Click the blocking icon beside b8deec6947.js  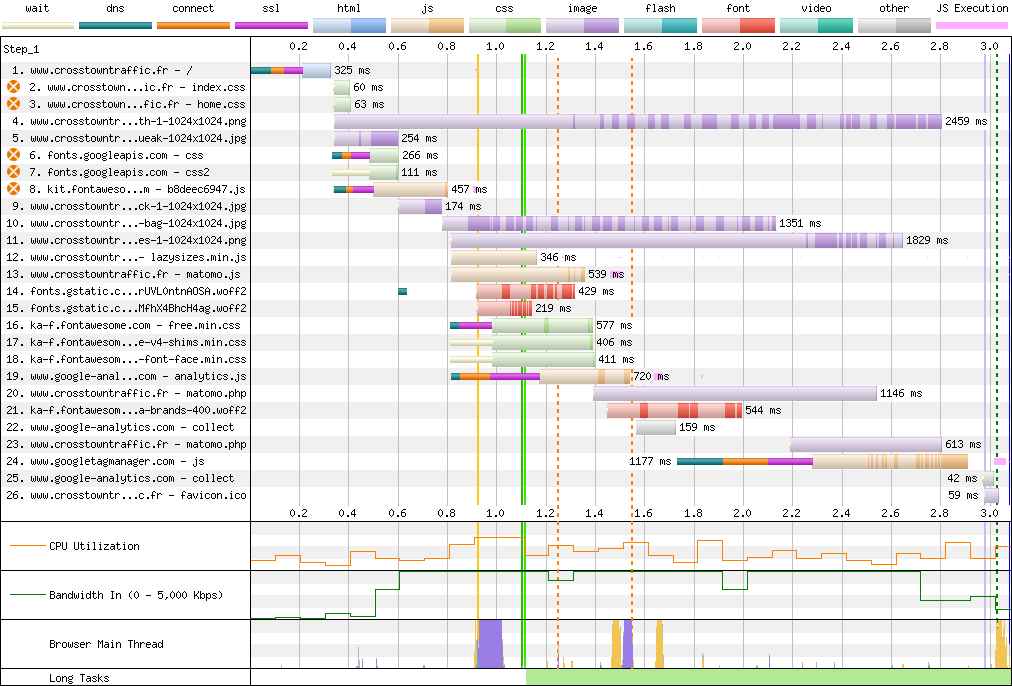[x=13, y=189]
